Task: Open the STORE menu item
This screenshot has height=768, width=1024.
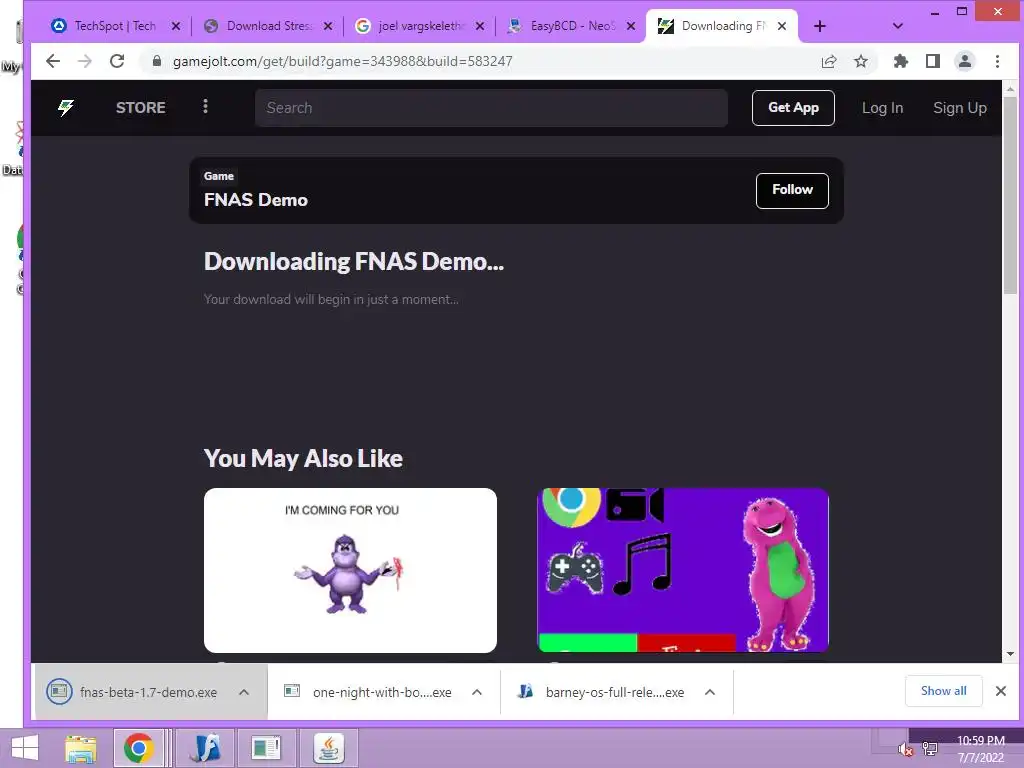Action: (140, 108)
